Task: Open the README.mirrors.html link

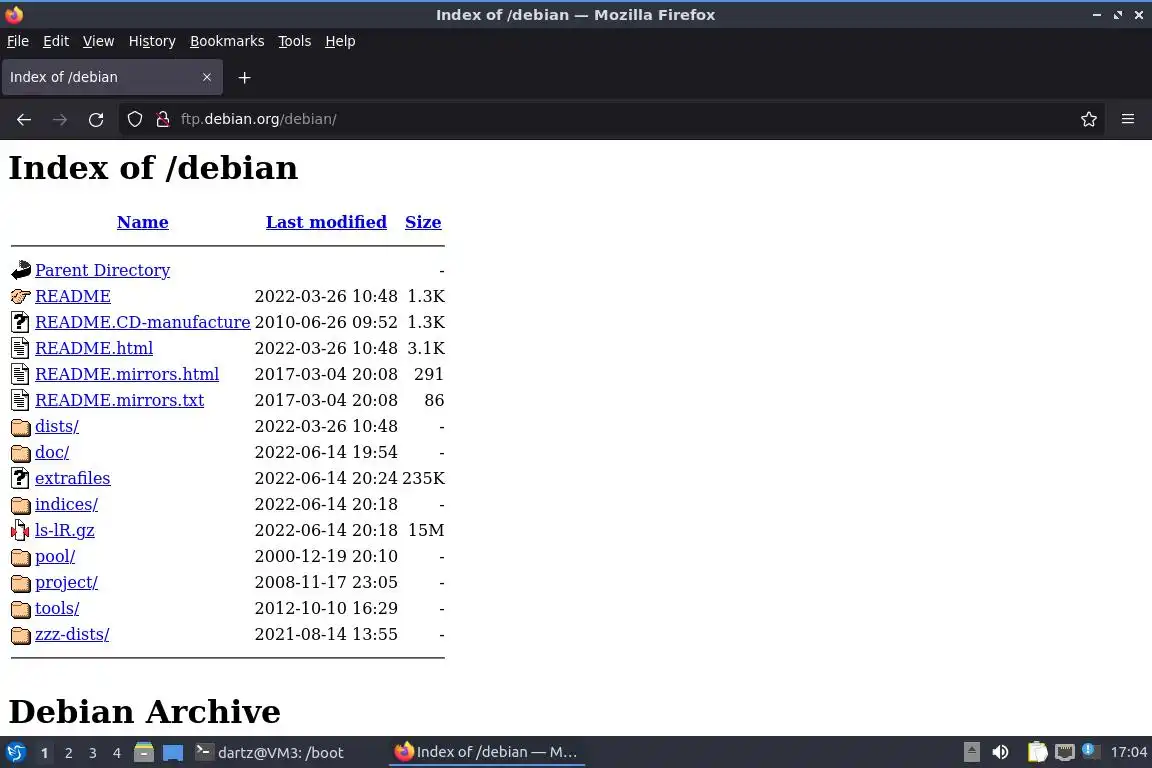Action: pos(127,374)
